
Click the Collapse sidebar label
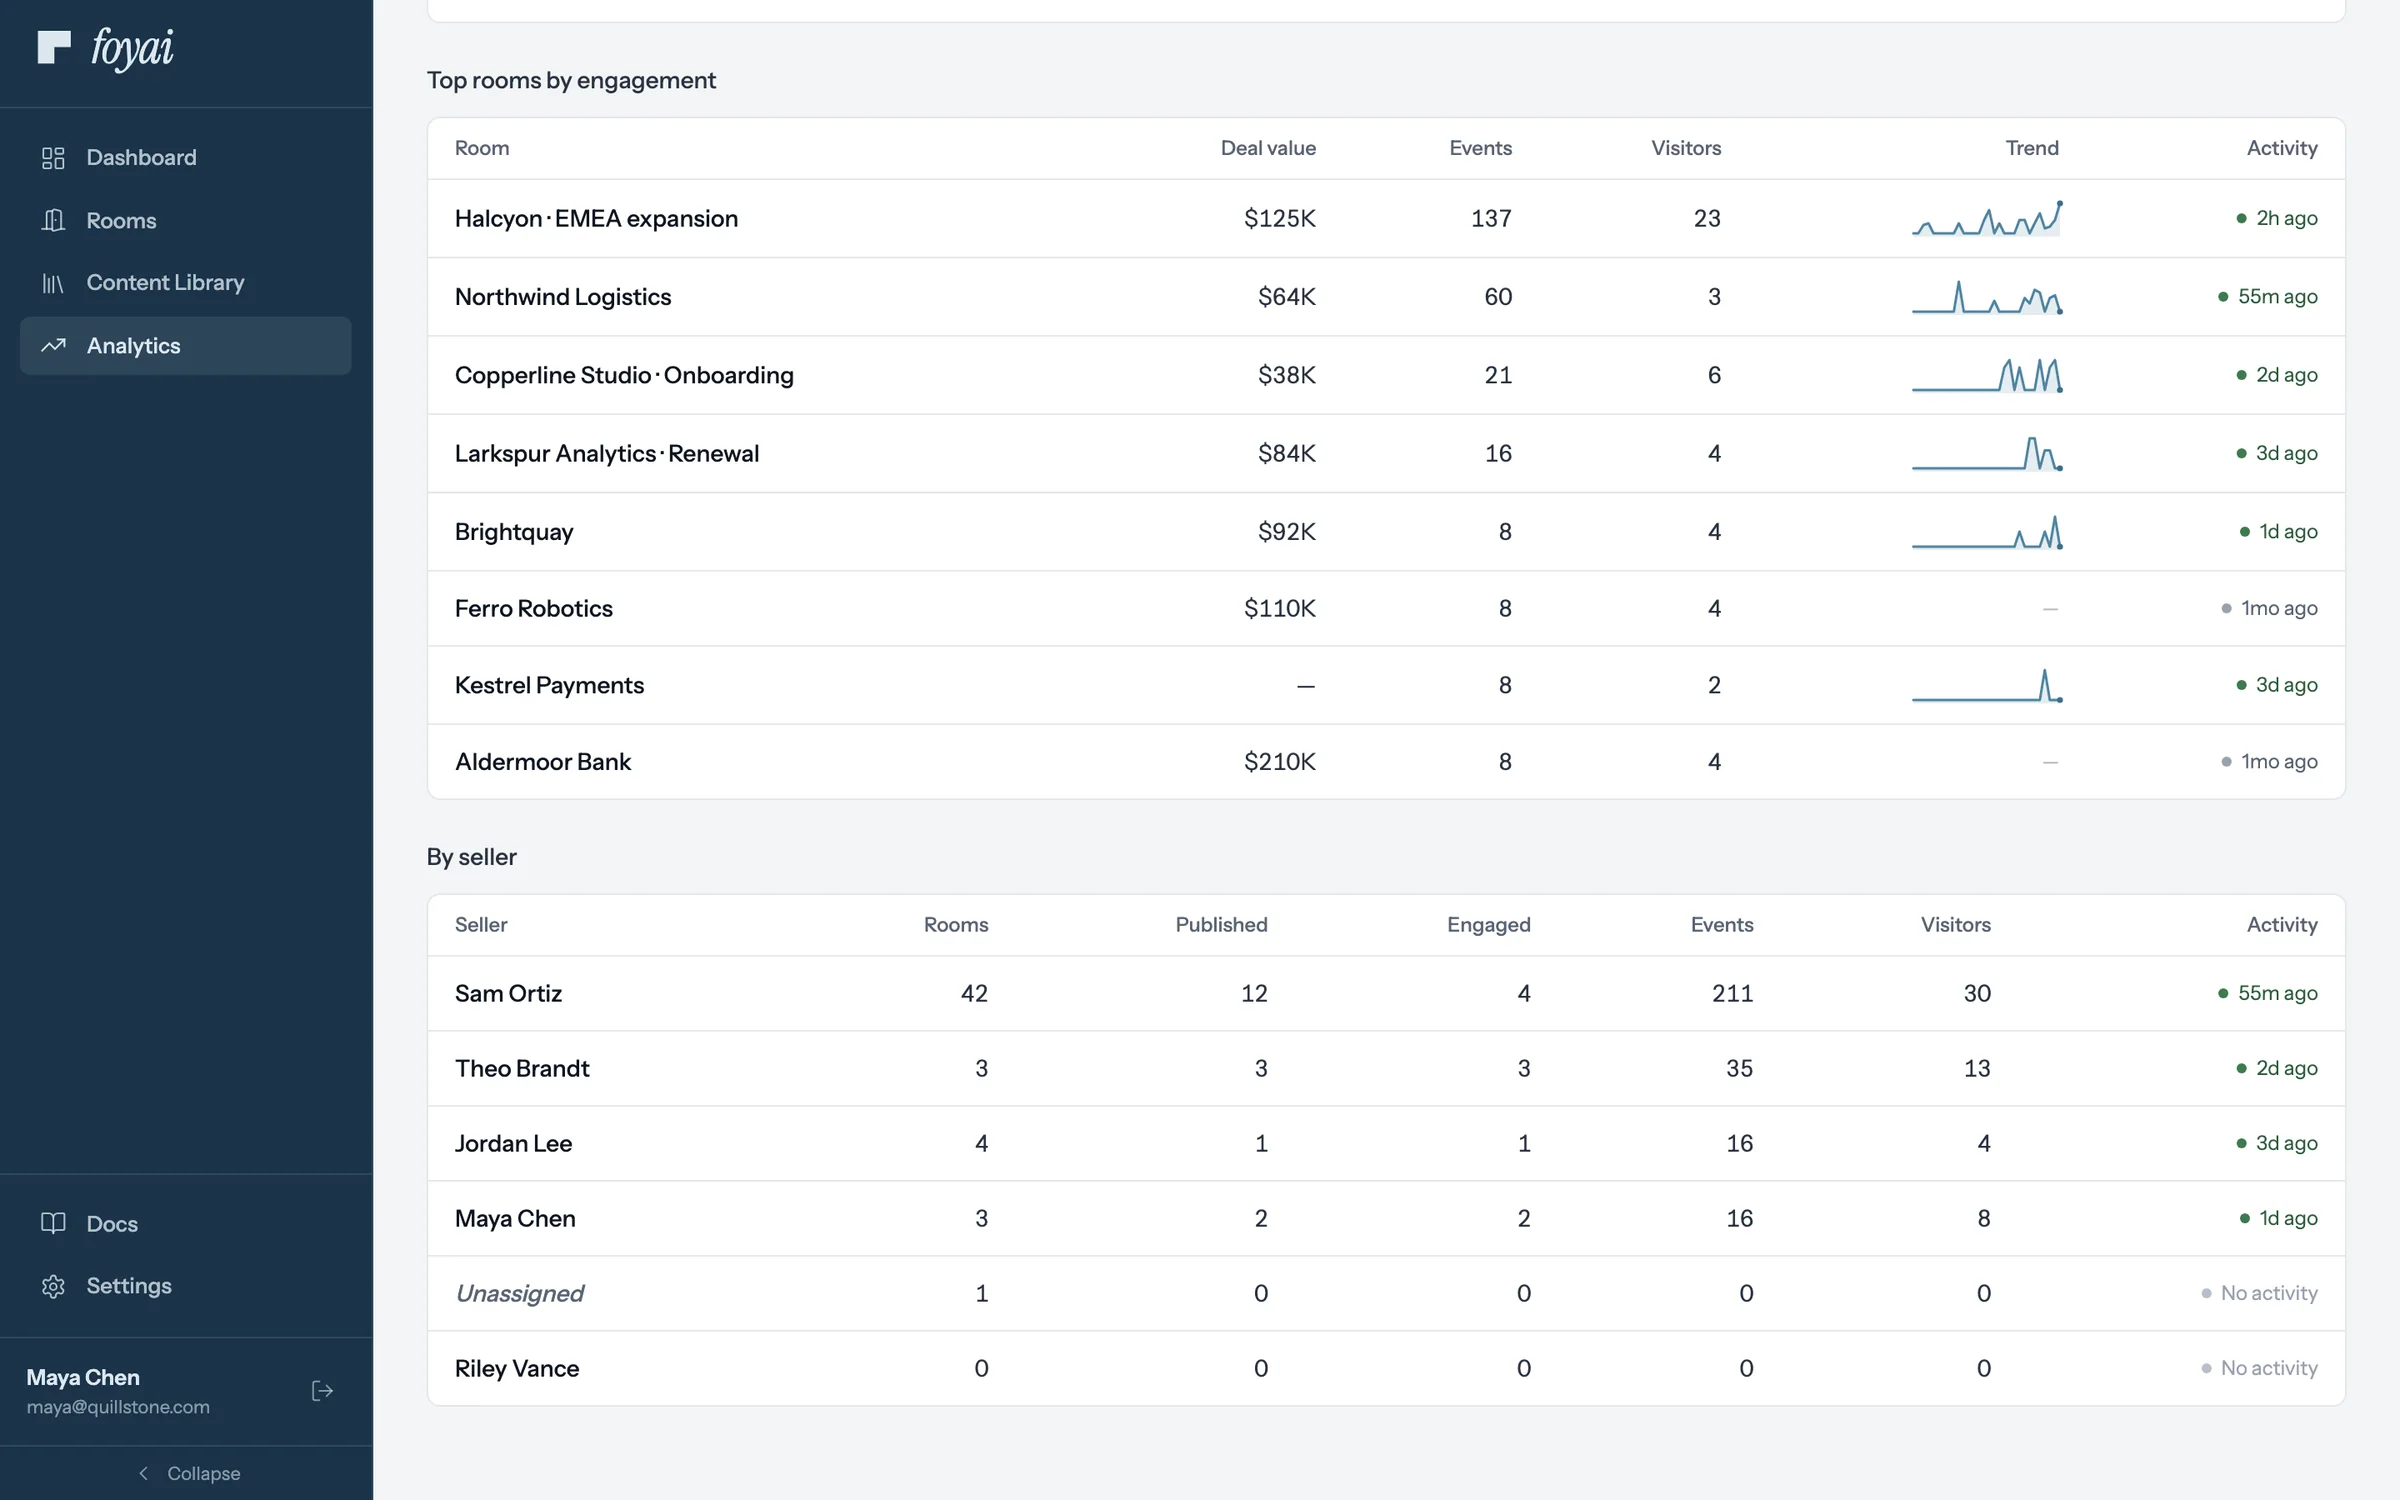pos(204,1473)
